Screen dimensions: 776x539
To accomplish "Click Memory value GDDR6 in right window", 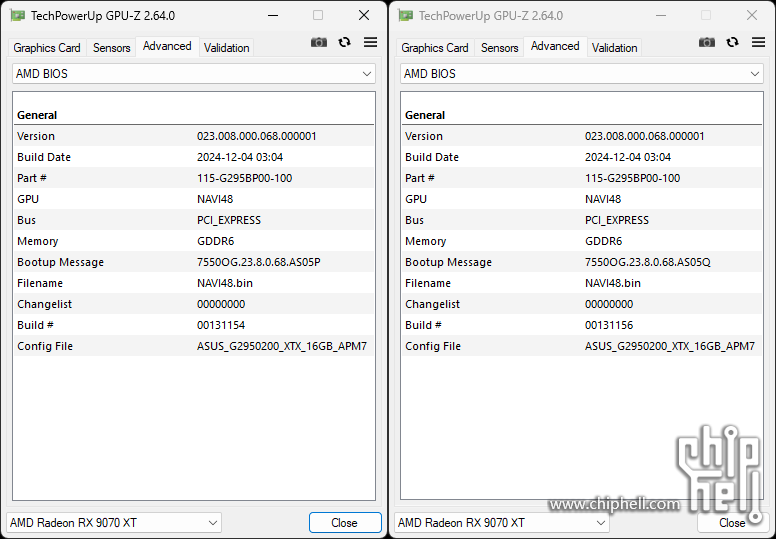I will click(603, 241).
